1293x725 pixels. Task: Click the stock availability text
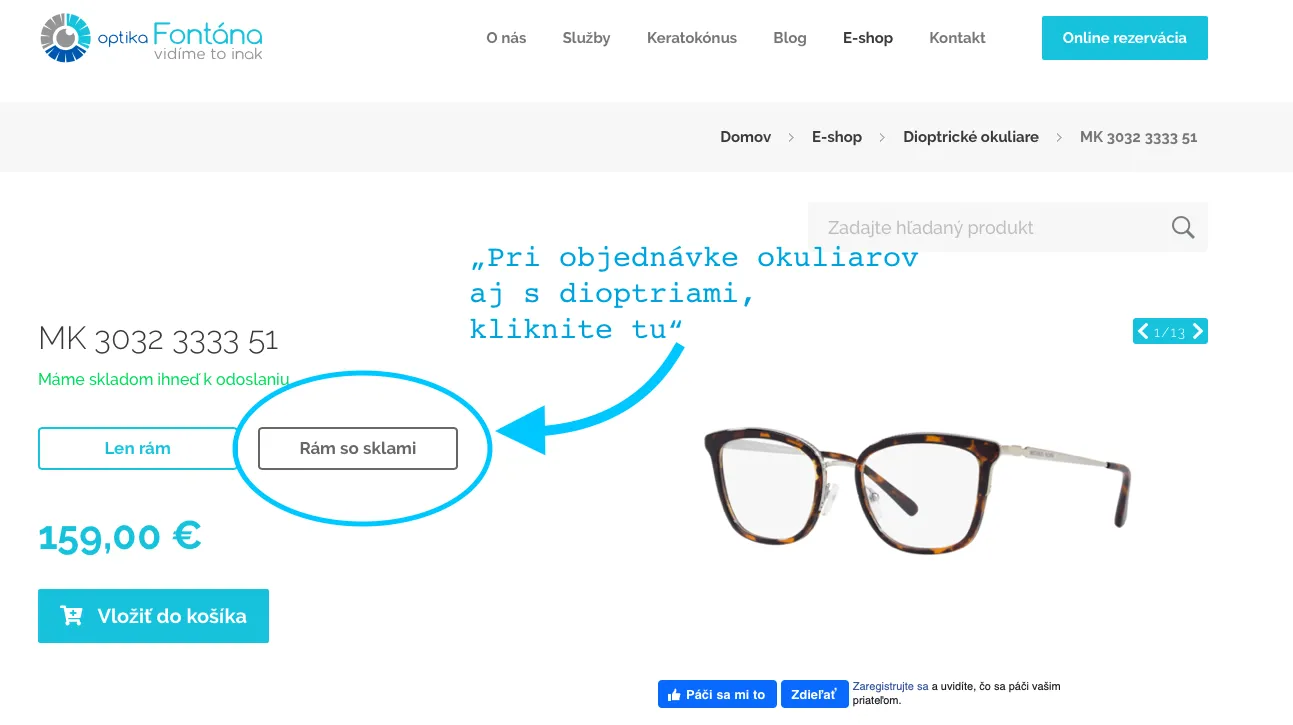[x=164, y=379]
